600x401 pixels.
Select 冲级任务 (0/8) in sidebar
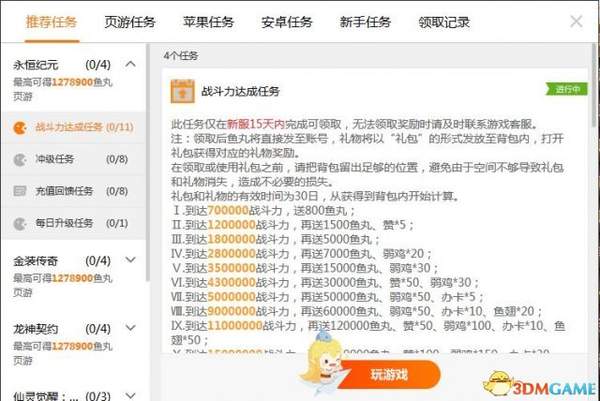(x=74, y=159)
